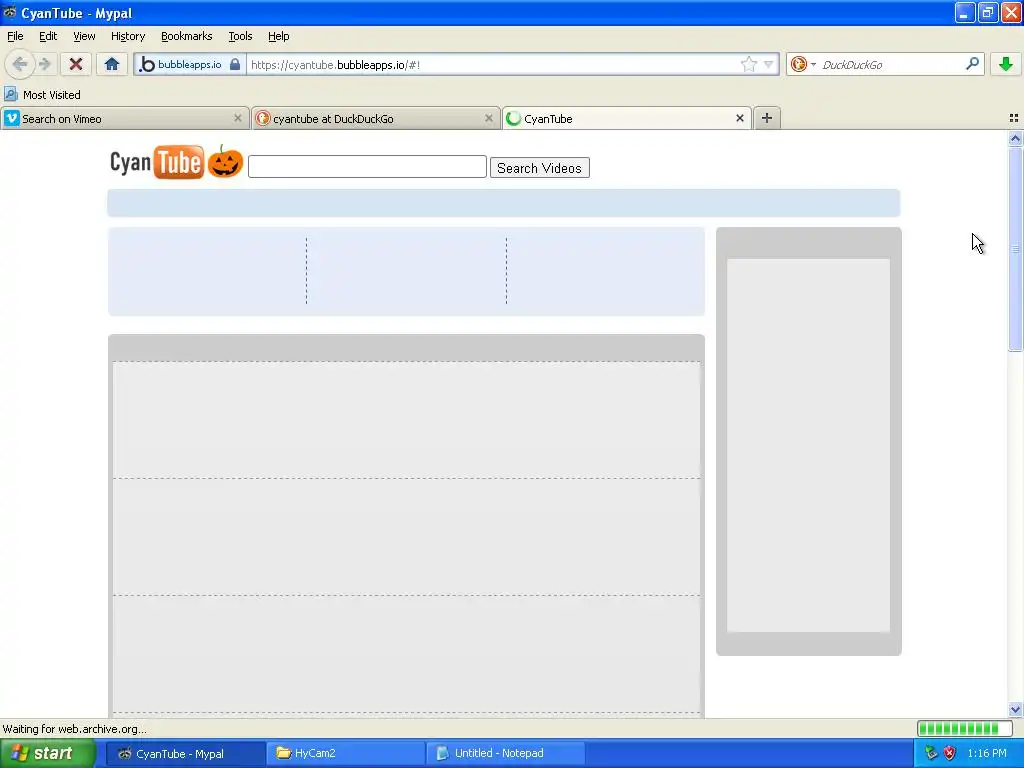Close the Search on Vimeo tab
Screen dimensions: 1024x768
(238, 118)
